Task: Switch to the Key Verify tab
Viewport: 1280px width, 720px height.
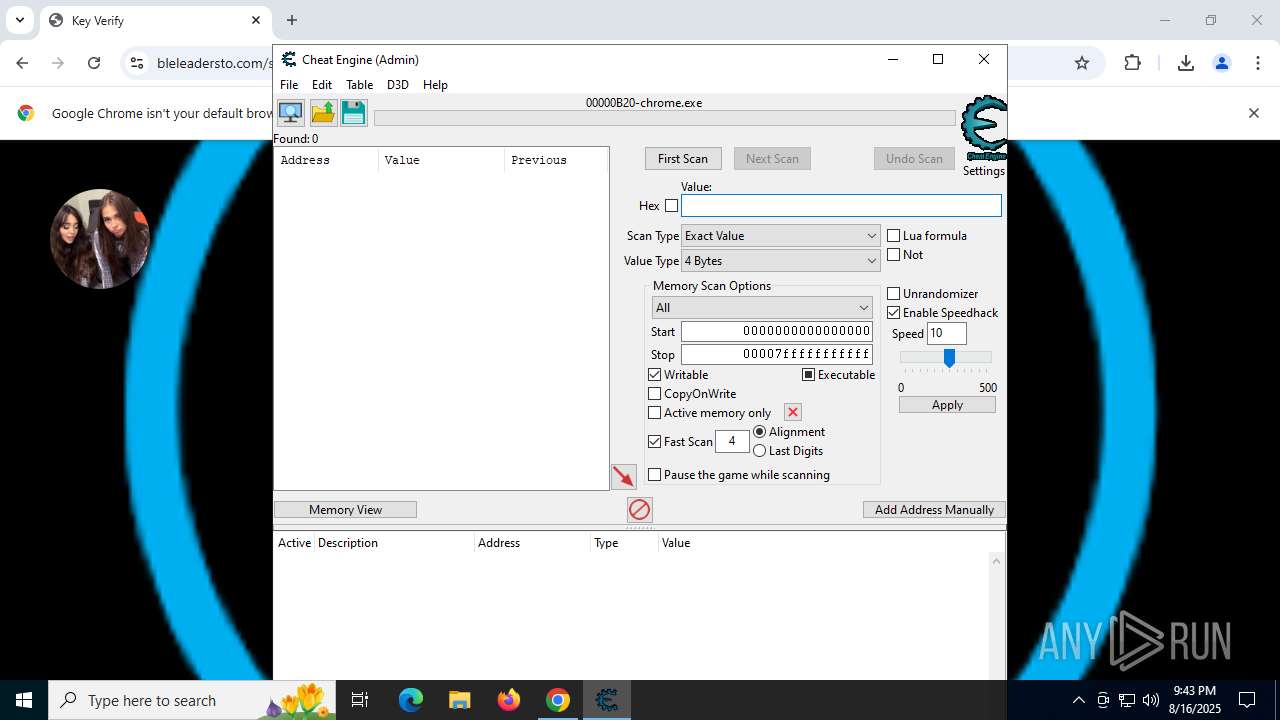Action: coord(155,20)
